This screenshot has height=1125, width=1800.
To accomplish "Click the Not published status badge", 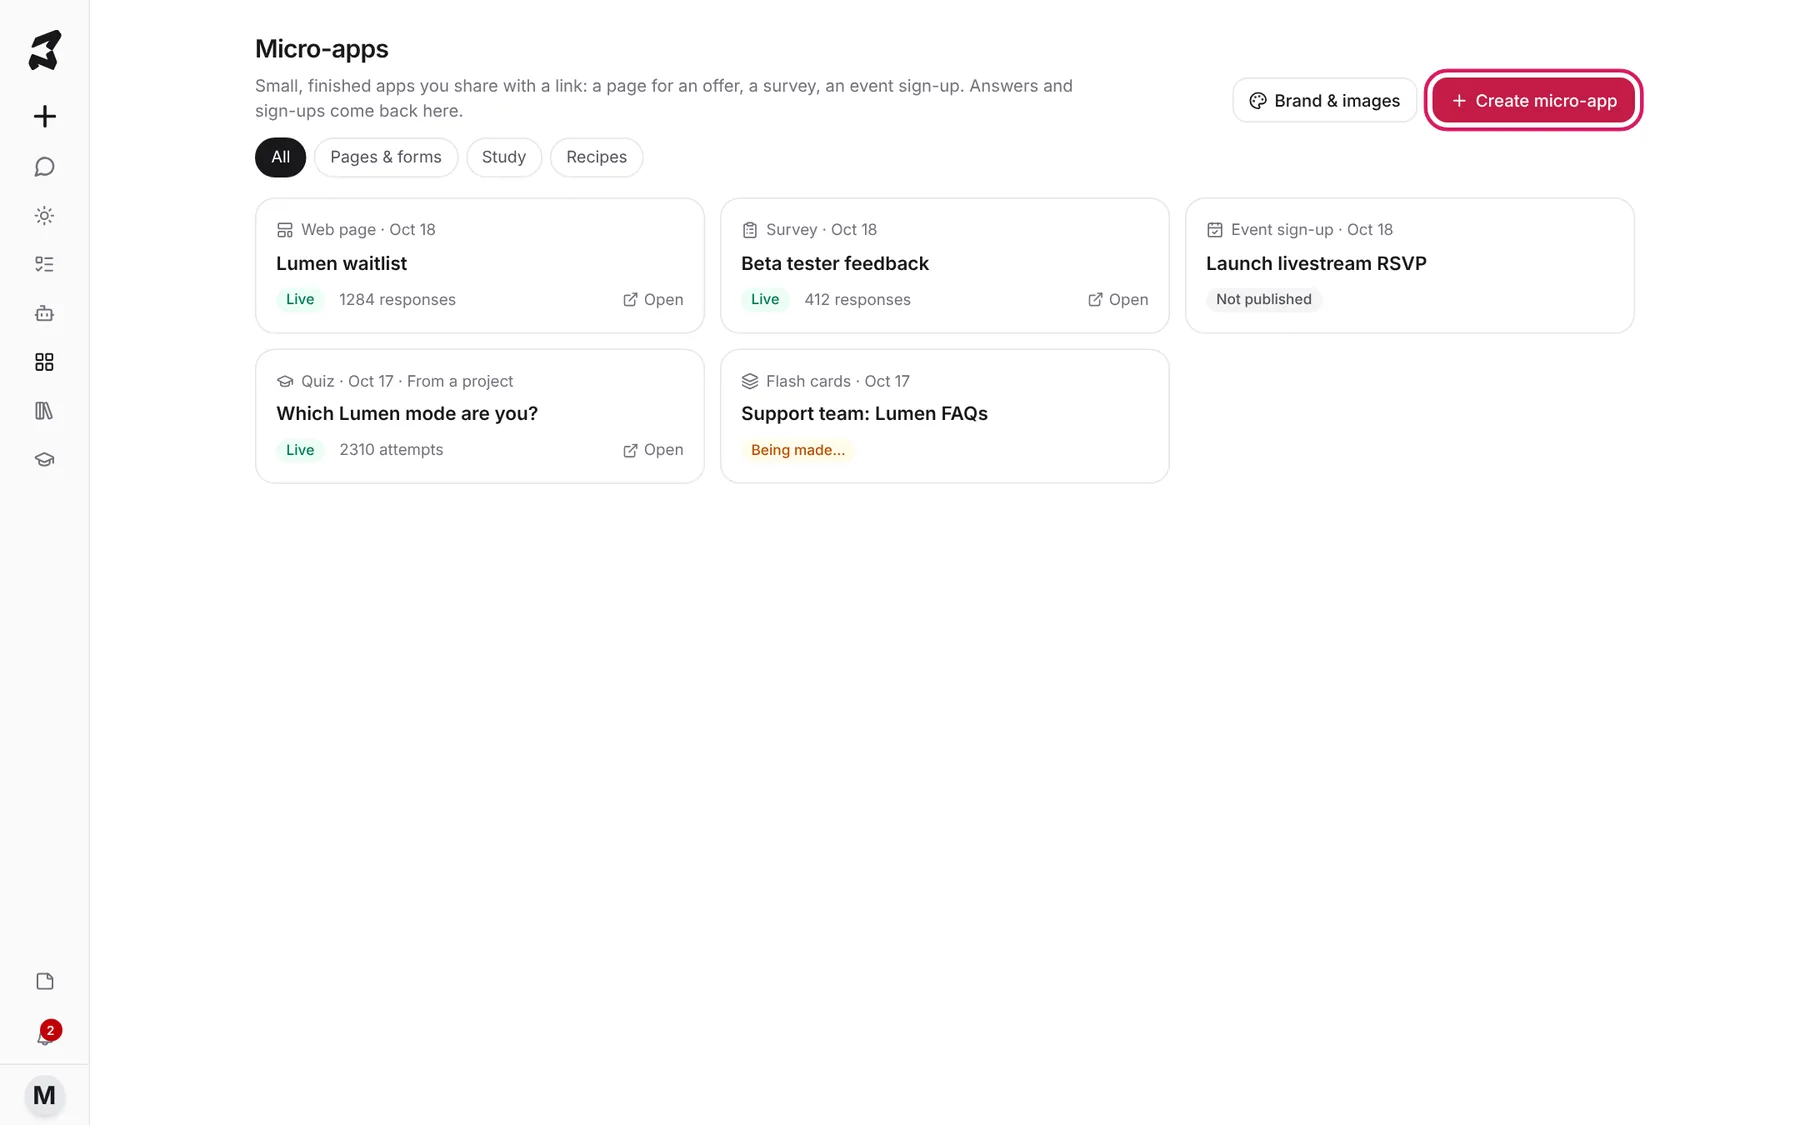I will coord(1264,299).
